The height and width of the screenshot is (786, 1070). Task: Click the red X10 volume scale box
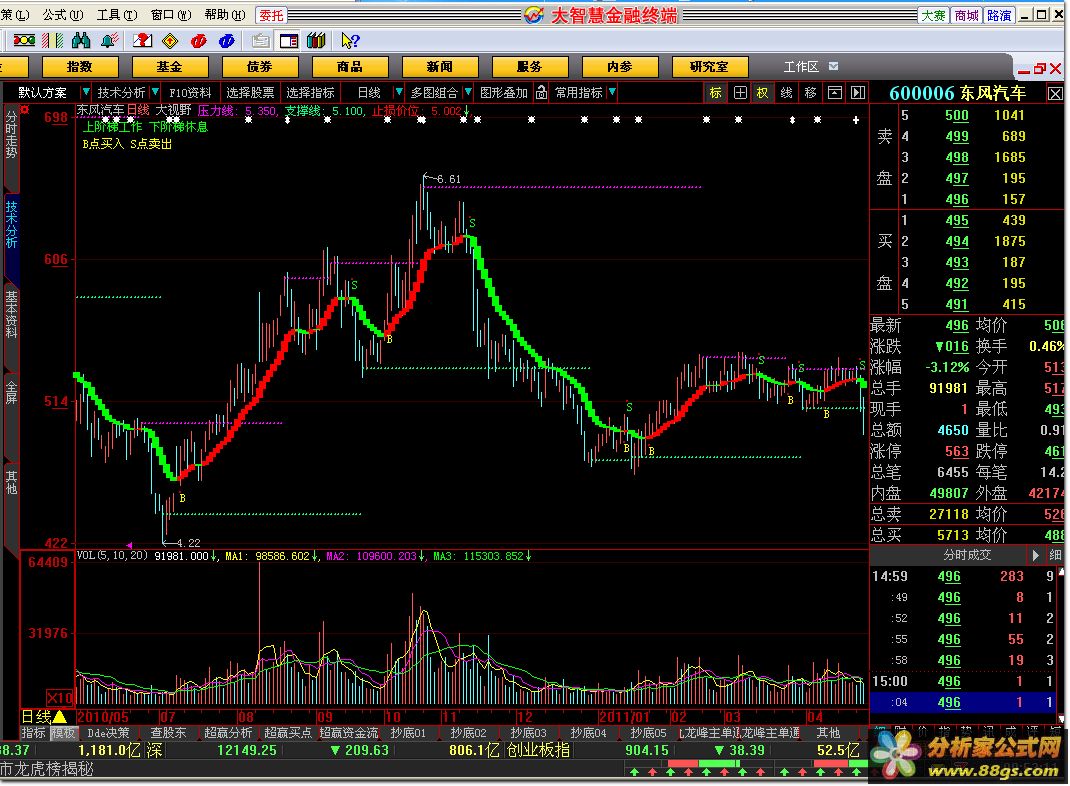pos(59,697)
